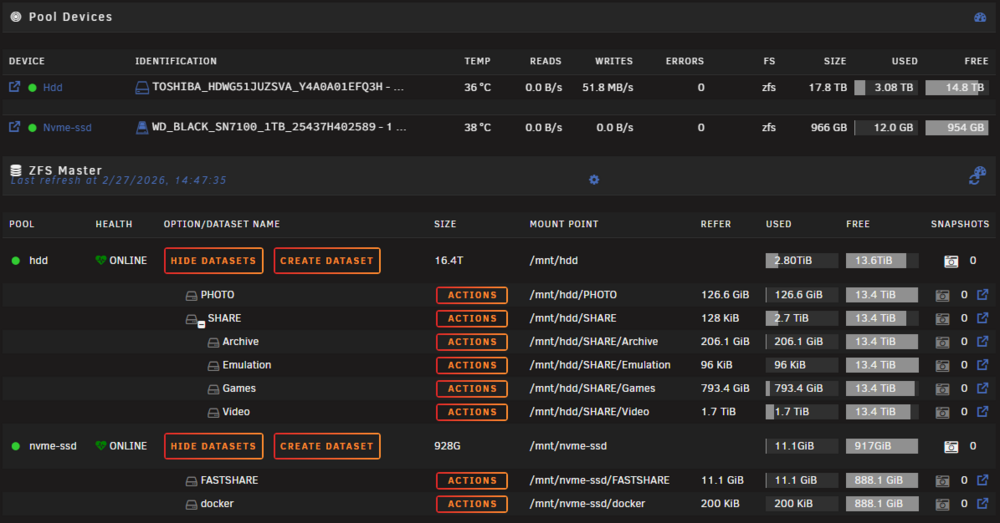Click the Pool Devices dashboard icon
Screen dimensions: 1000x523
[x=980, y=17]
